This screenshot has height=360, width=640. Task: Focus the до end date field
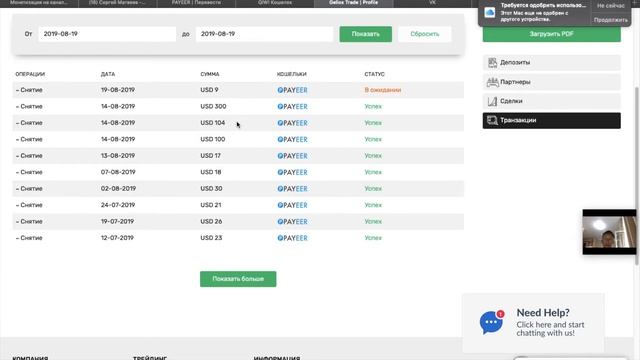pos(264,34)
